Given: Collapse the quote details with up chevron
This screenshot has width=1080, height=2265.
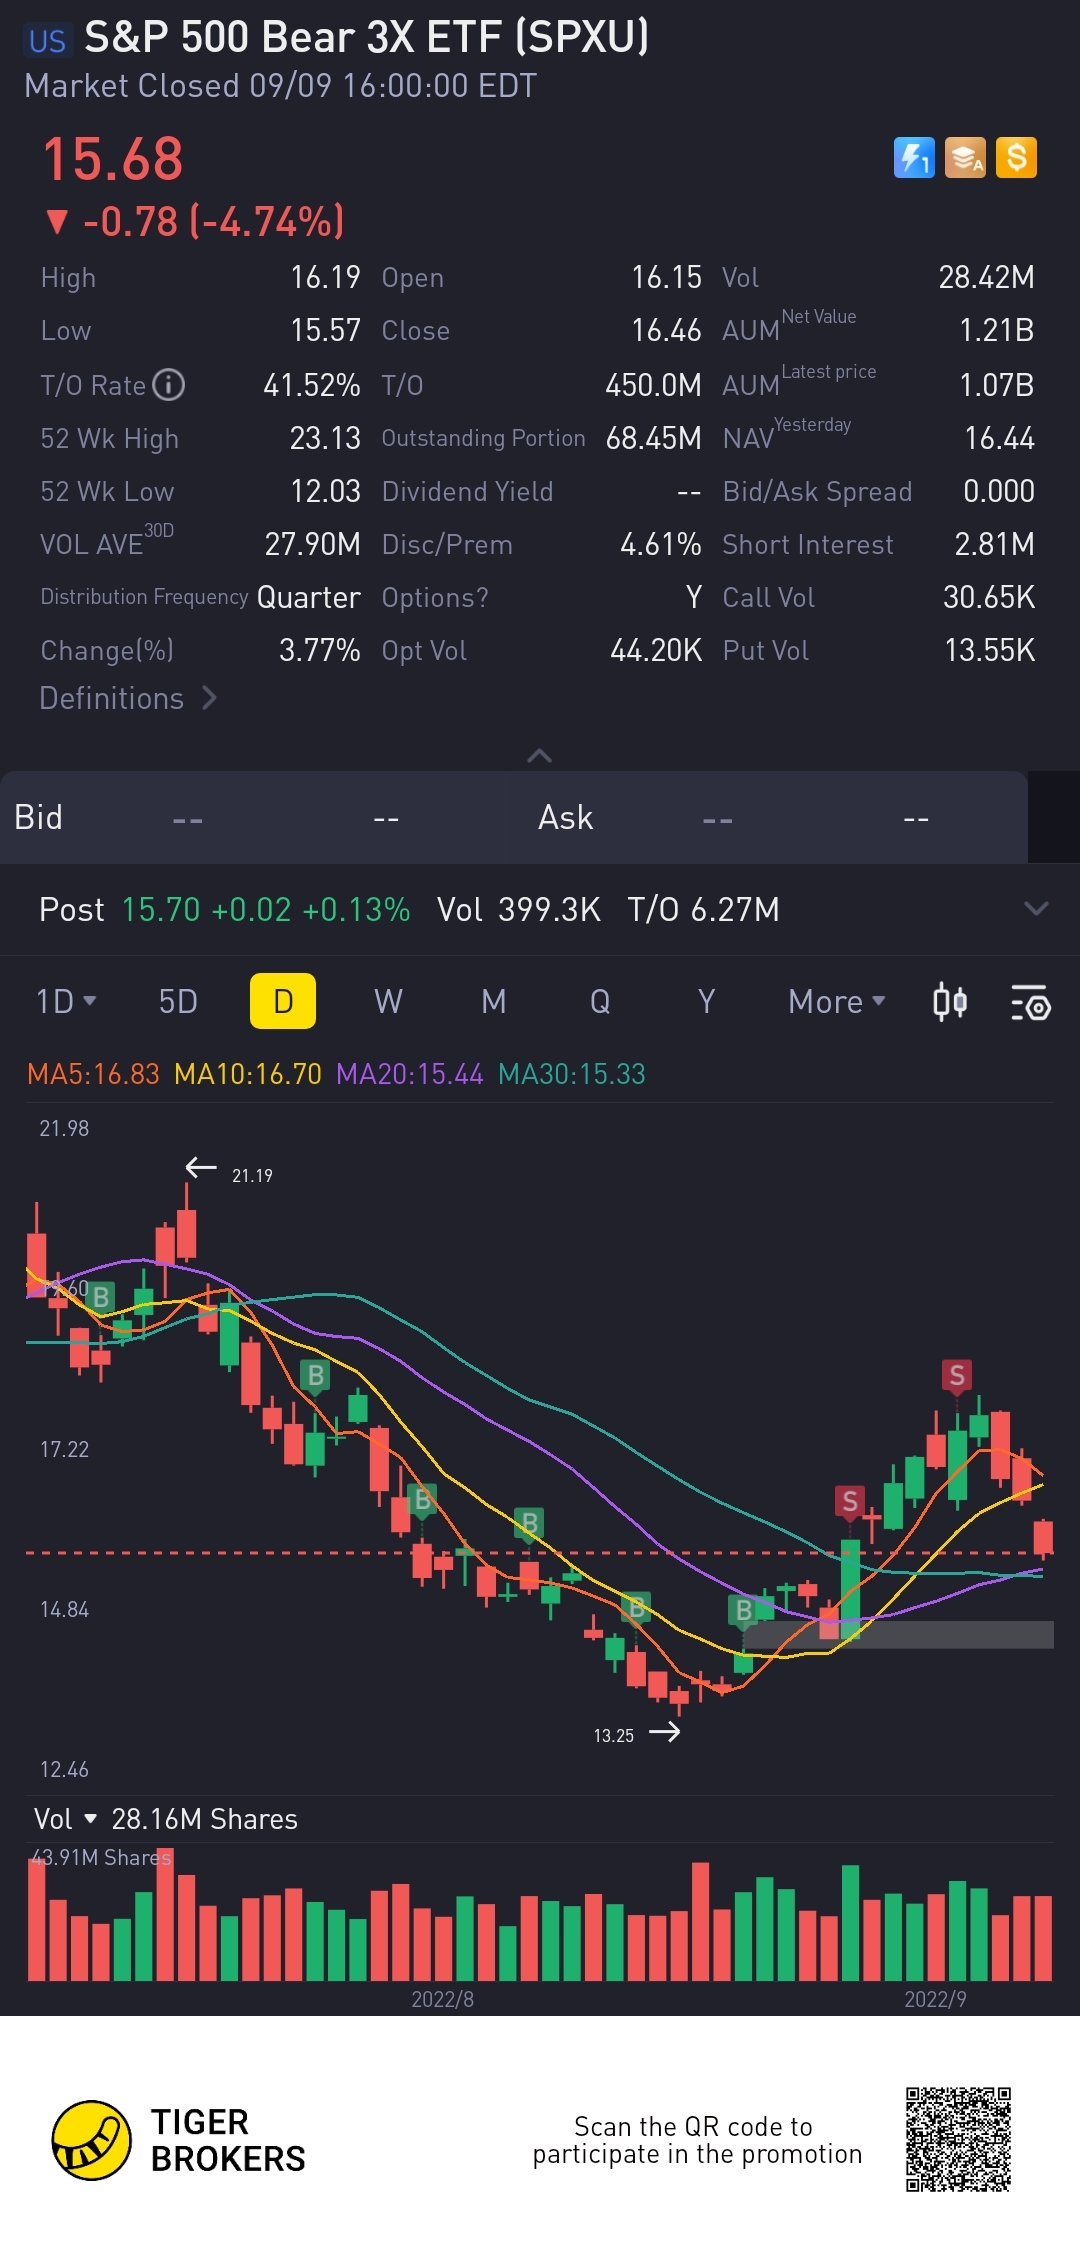Looking at the screenshot, I should [539, 755].
